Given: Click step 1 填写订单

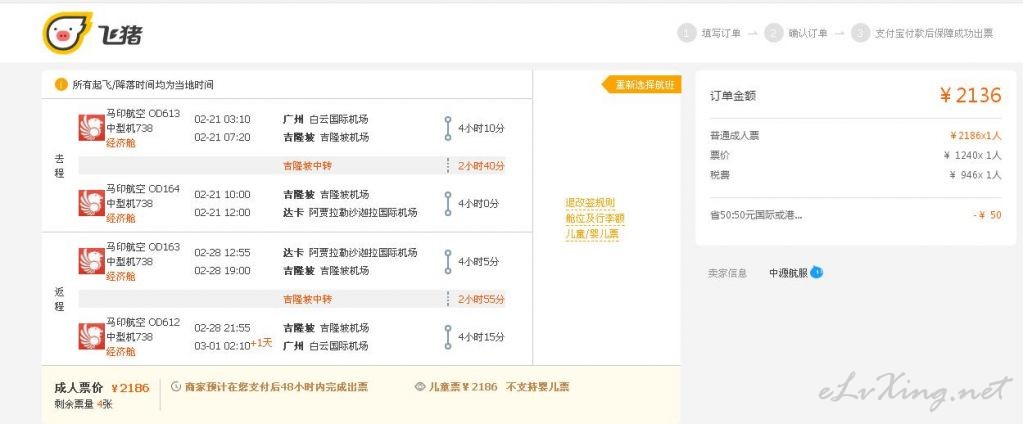Looking at the screenshot, I should click(710, 33).
